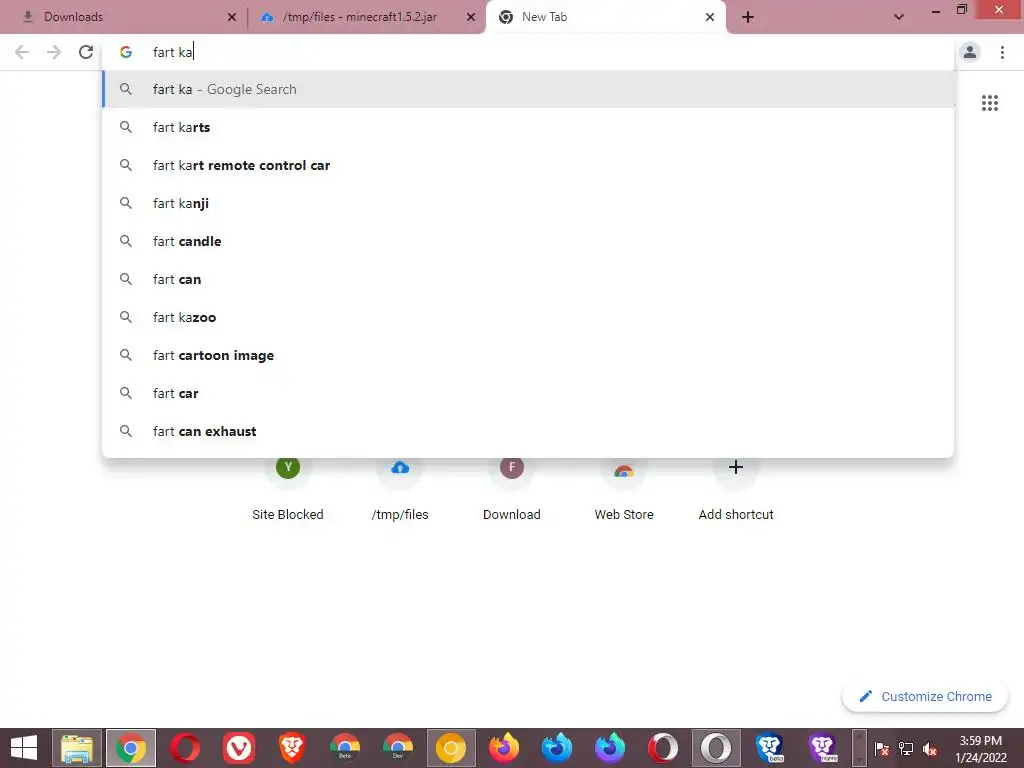This screenshot has height=768, width=1024.
Task: Choose the 'fart karts' suggestion
Action: 528,127
